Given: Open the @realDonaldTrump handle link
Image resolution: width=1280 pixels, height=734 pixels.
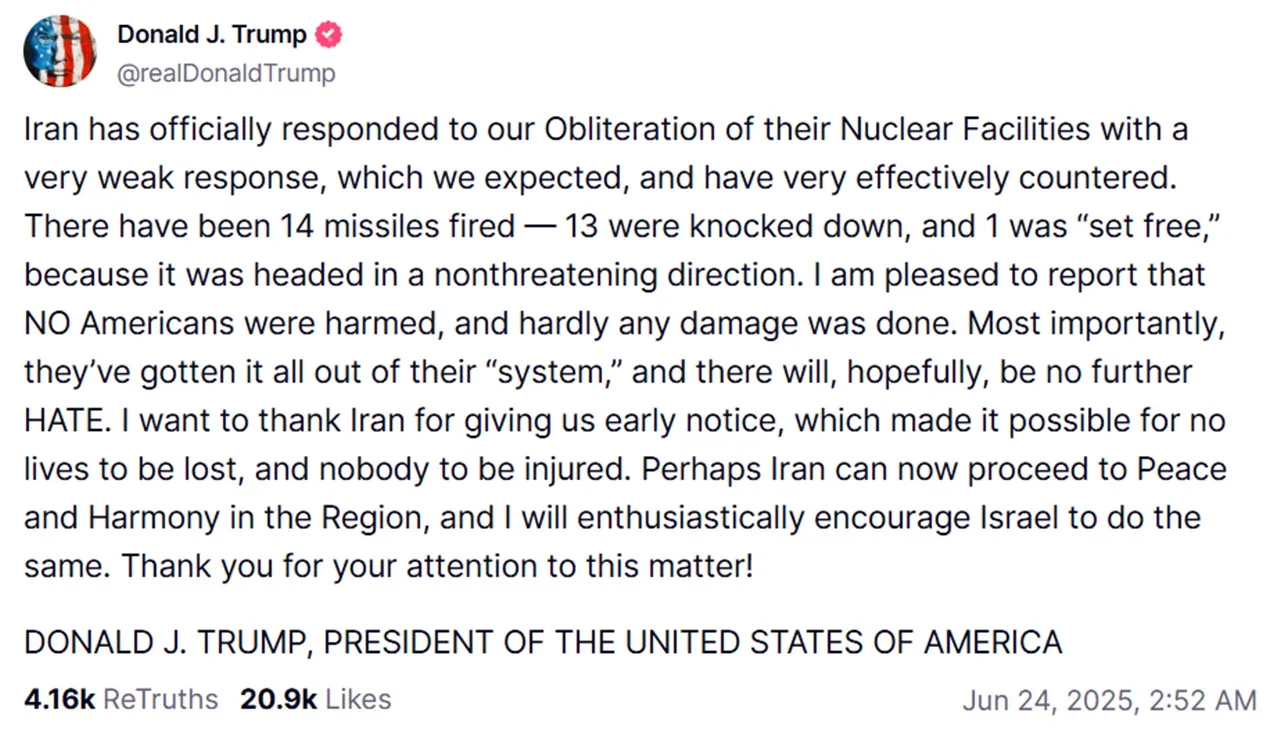Looking at the screenshot, I should pyautogui.click(x=226, y=73).
